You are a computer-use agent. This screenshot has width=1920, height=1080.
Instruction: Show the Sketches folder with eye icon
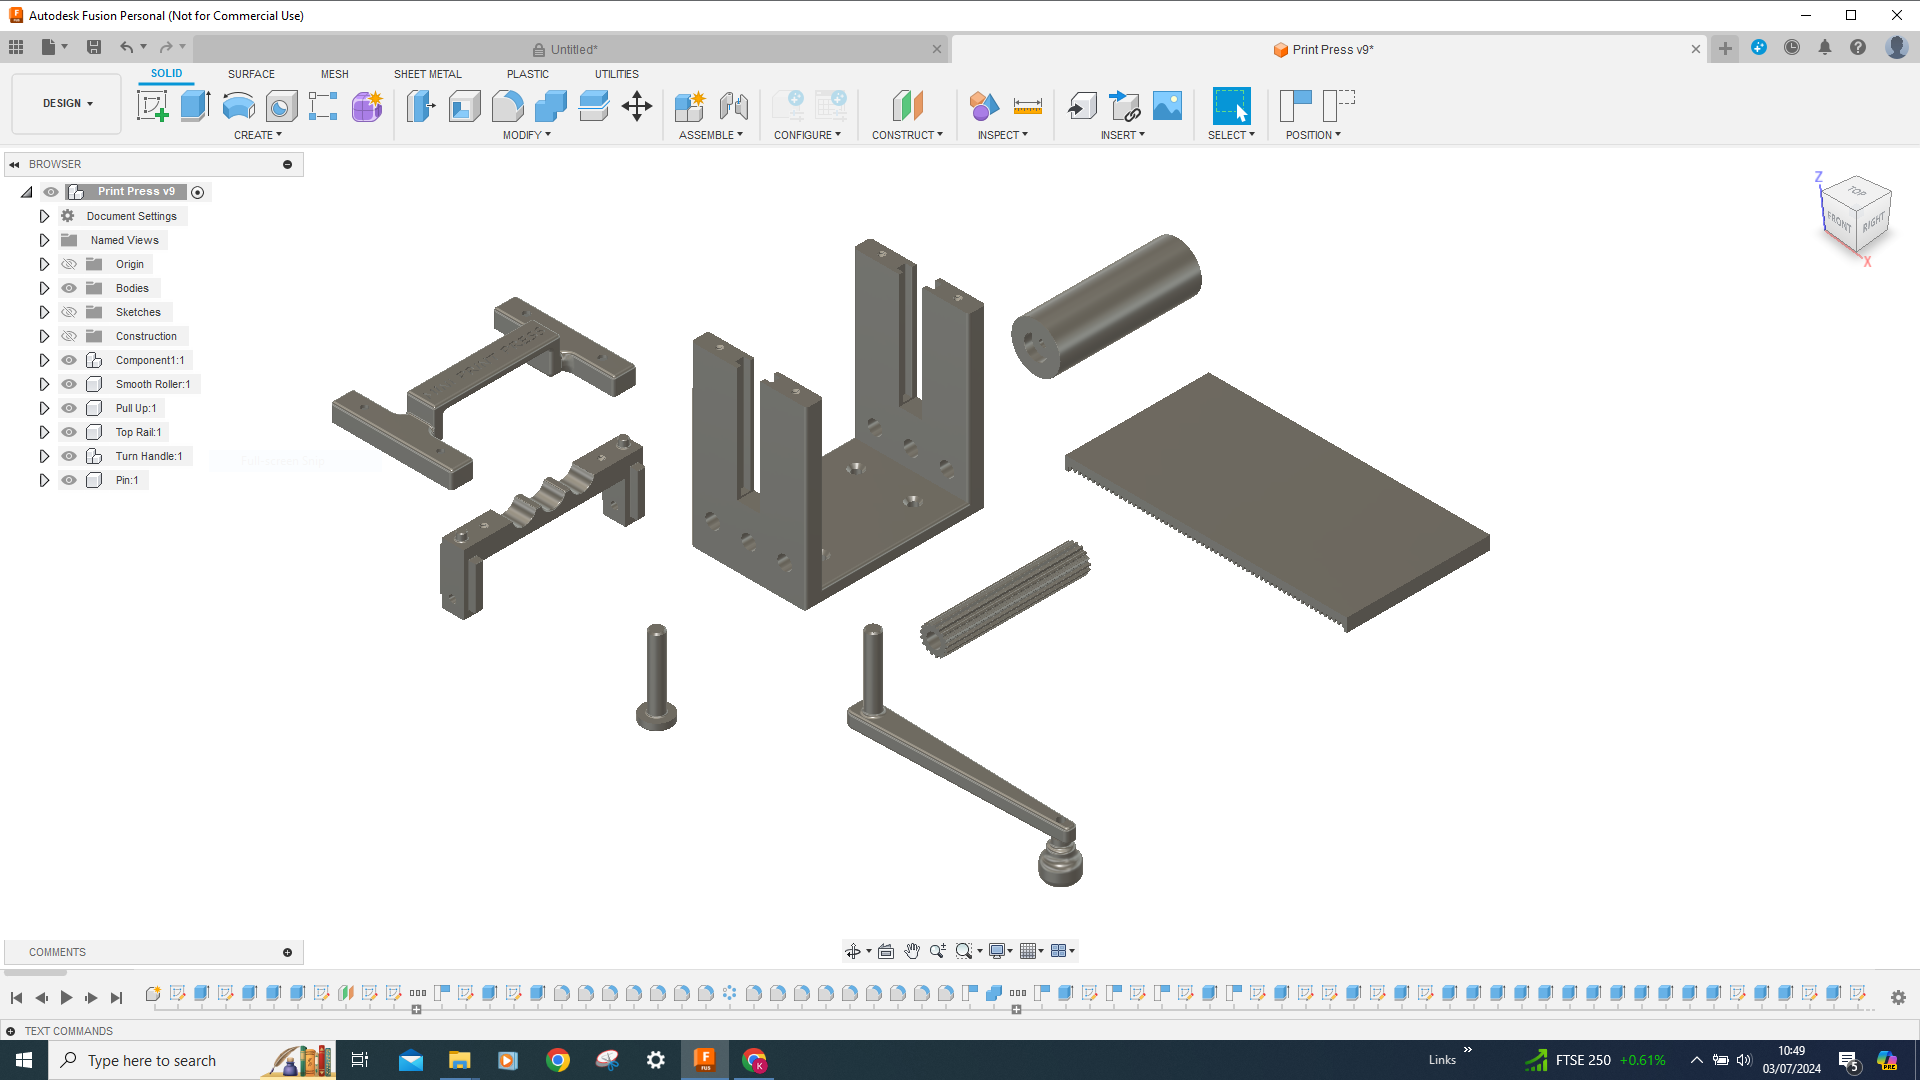69,312
